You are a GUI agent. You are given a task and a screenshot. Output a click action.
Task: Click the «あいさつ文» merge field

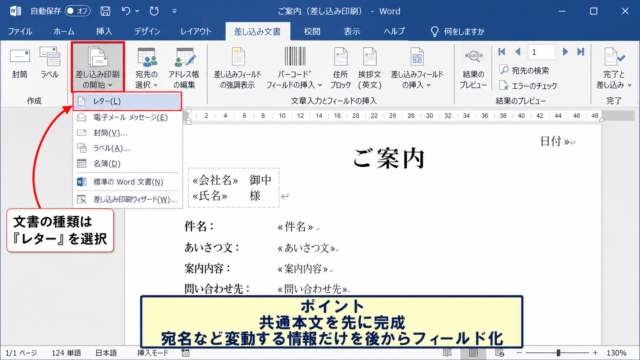[x=307, y=248]
